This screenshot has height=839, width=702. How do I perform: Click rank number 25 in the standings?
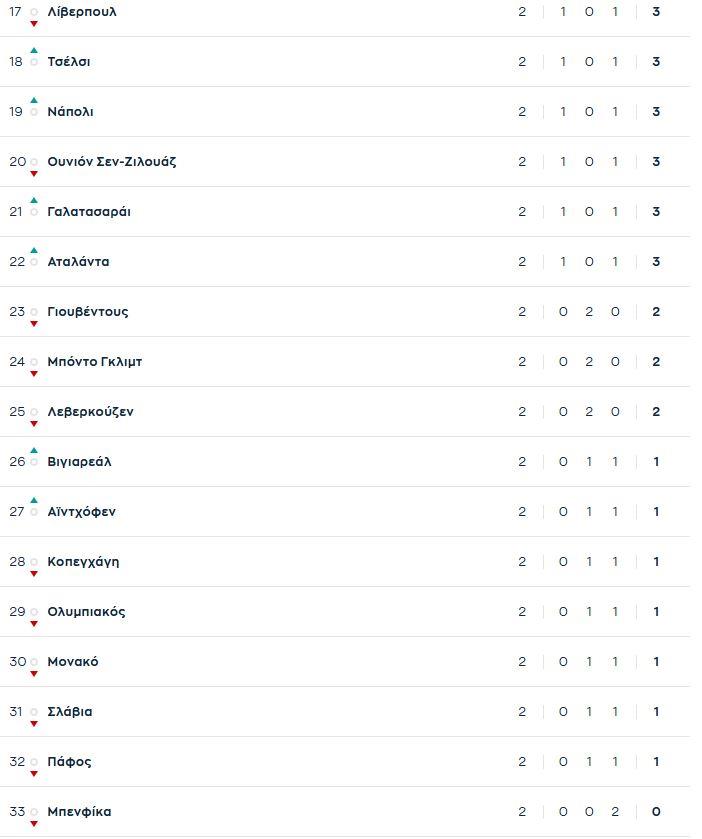coord(17,412)
